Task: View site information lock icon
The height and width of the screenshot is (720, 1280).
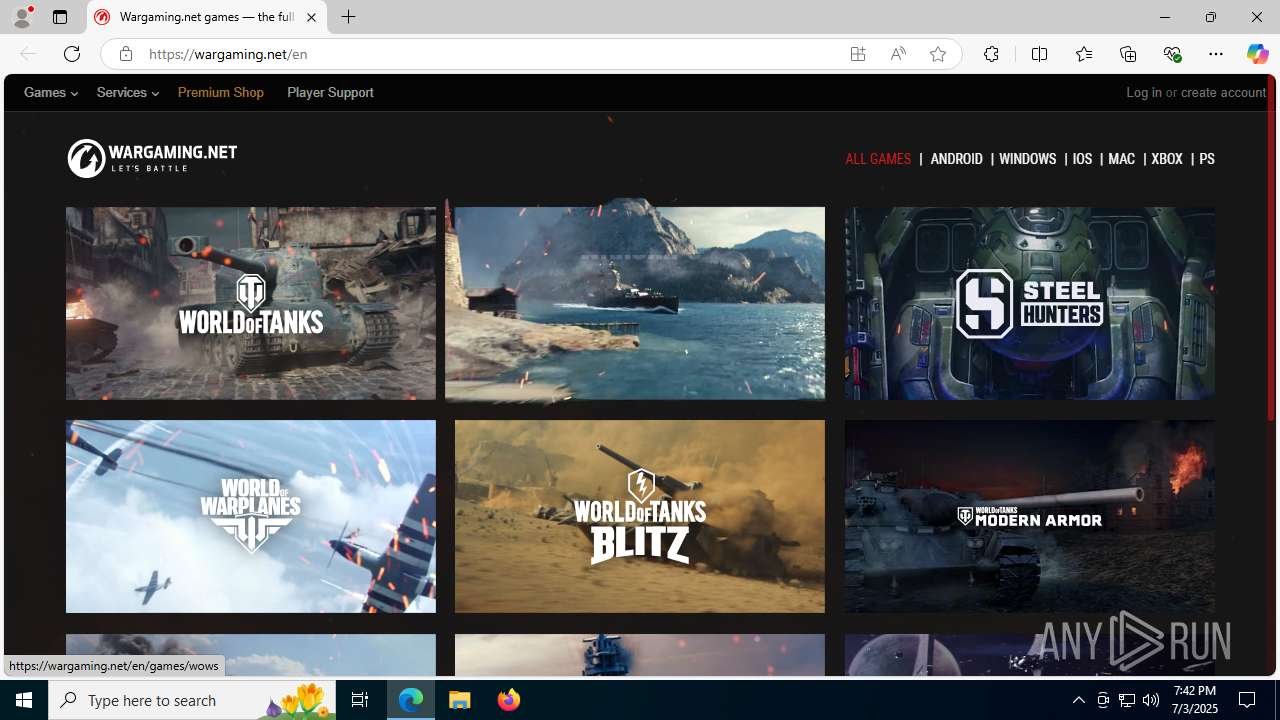Action: [x=125, y=54]
